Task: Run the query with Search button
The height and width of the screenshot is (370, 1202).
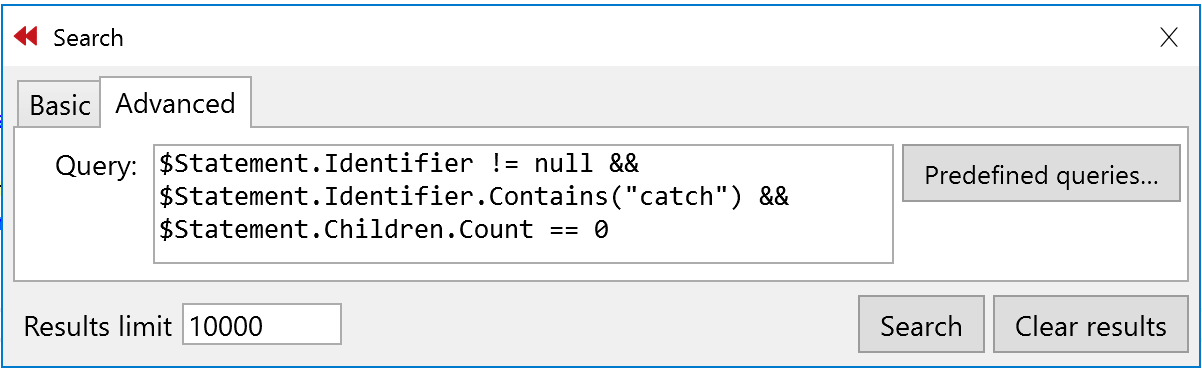Action: pos(921,326)
